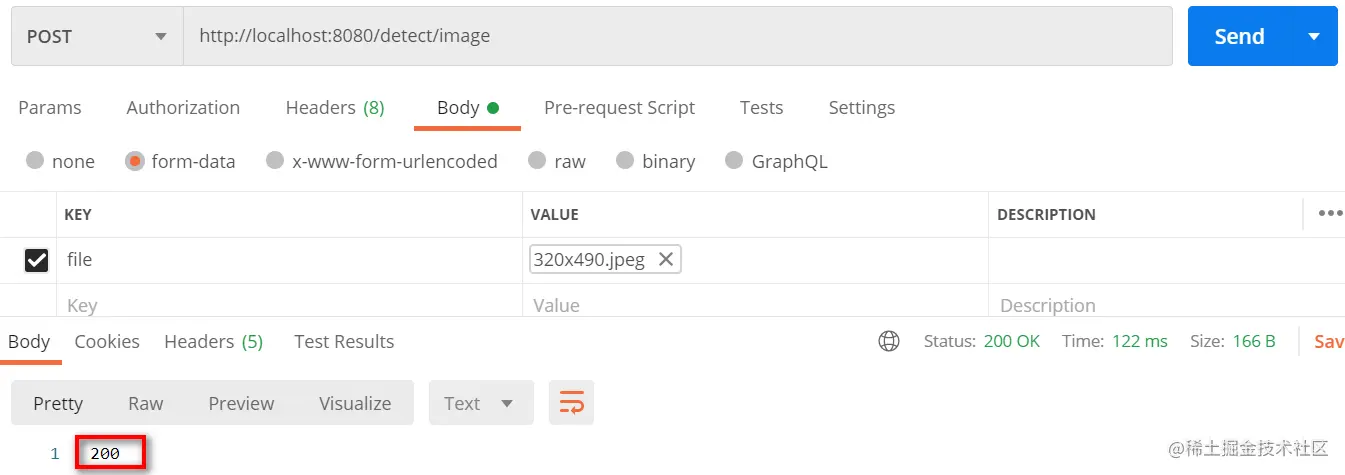Viewport: 1345px width, 475px height.
Task: Uncheck the file row checkbox
Action: (36, 260)
